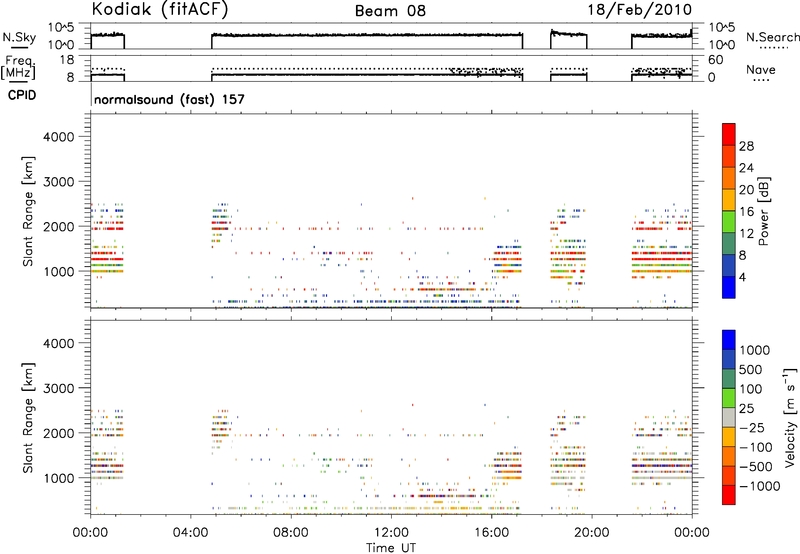Click the '08:00' time tick label
The image size is (800, 554).
coord(291,533)
